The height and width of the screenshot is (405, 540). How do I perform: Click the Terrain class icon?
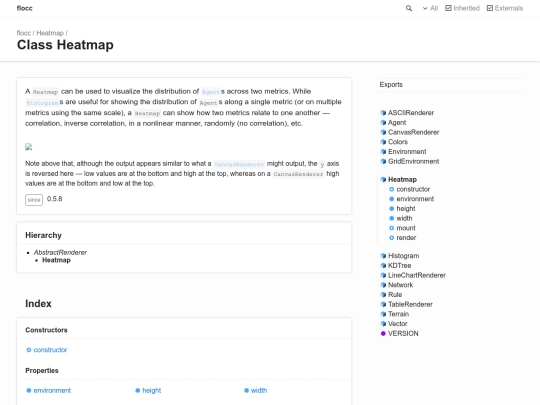383,314
